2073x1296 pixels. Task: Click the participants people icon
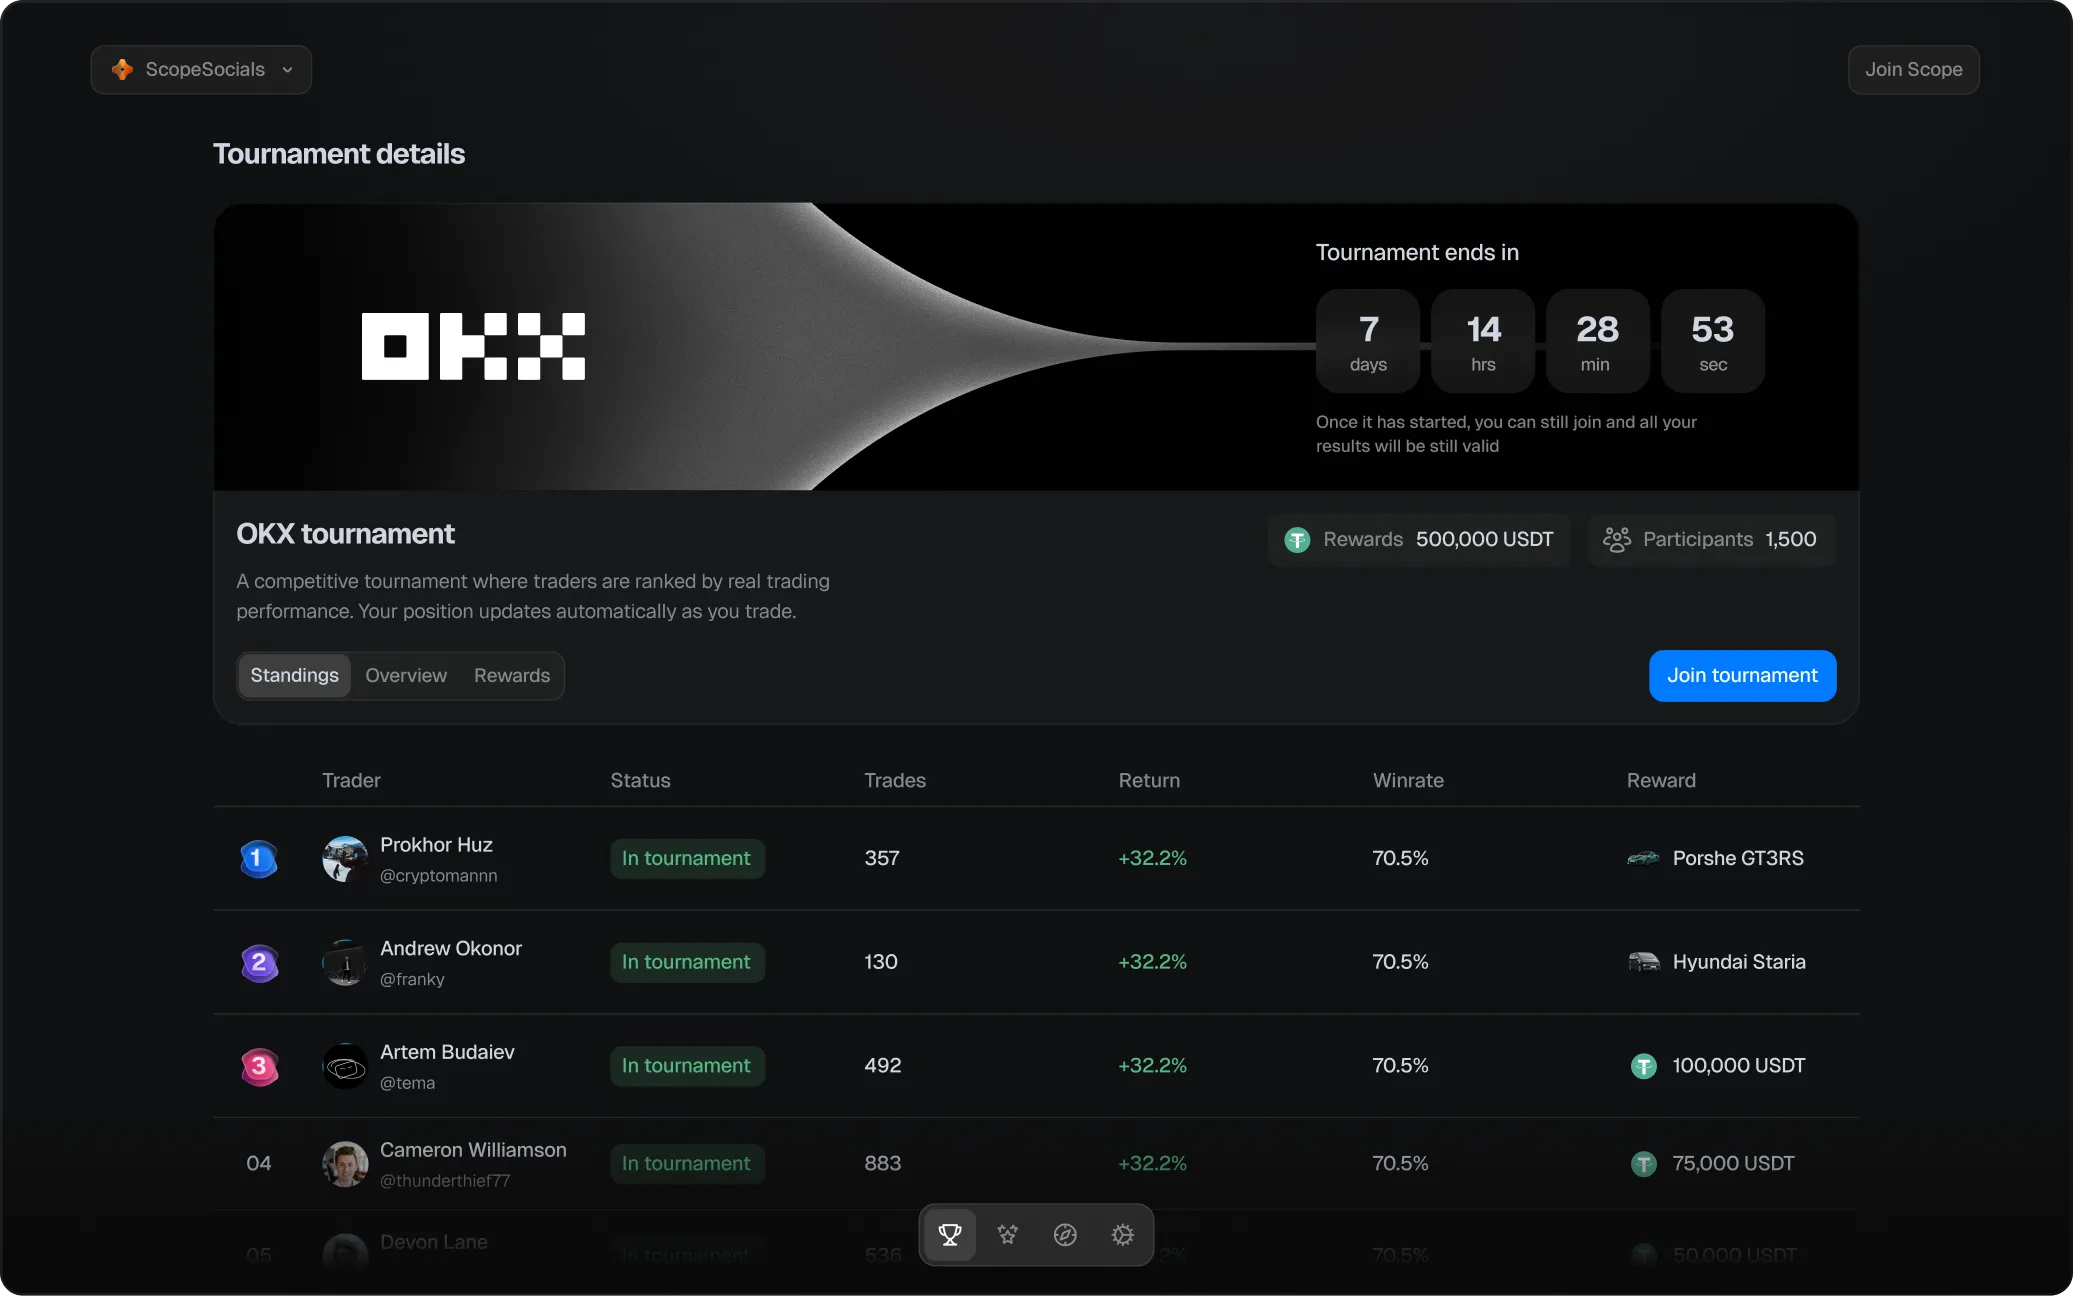(x=1617, y=540)
